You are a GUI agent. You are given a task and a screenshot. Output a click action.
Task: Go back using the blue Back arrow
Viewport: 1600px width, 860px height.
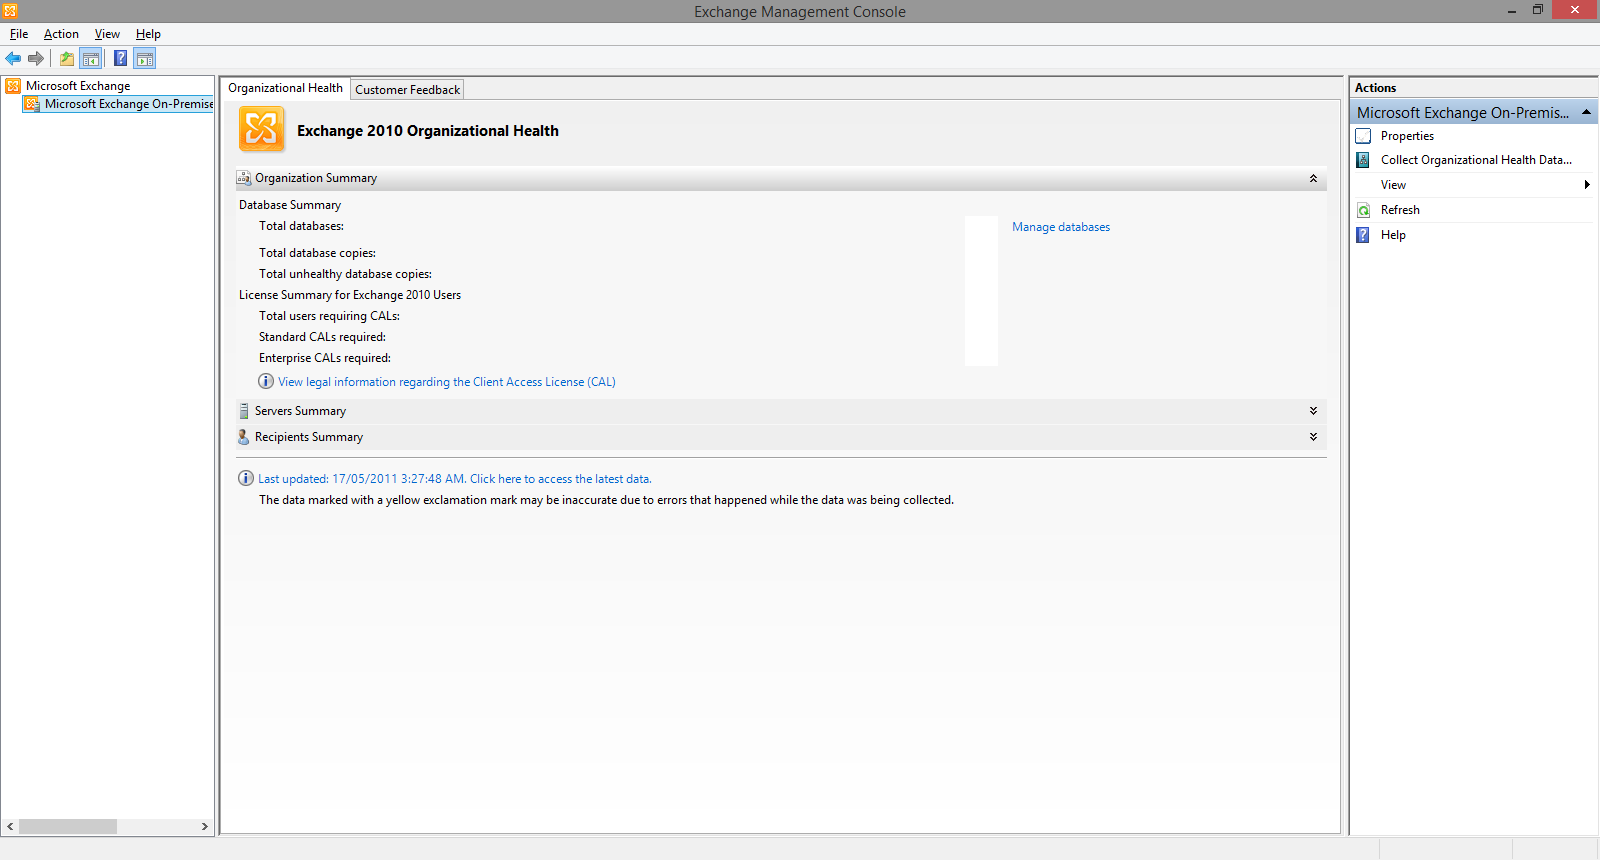coord(13,58)
